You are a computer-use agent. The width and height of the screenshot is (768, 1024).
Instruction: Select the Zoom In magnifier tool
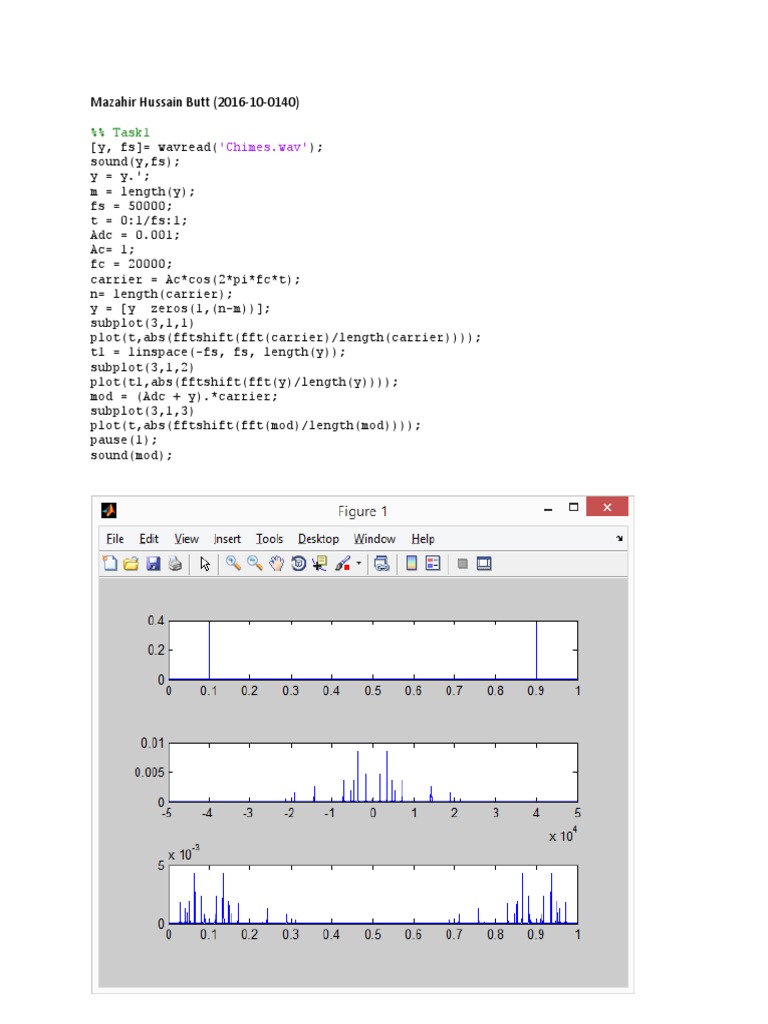click(x=233, y=564)
